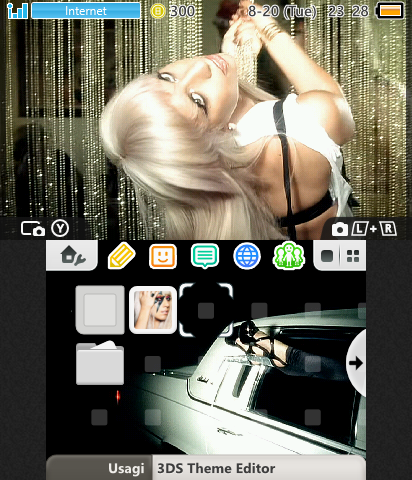412x480 pixels.
Task: Open the gray folder icon
Action: (100, 363)
